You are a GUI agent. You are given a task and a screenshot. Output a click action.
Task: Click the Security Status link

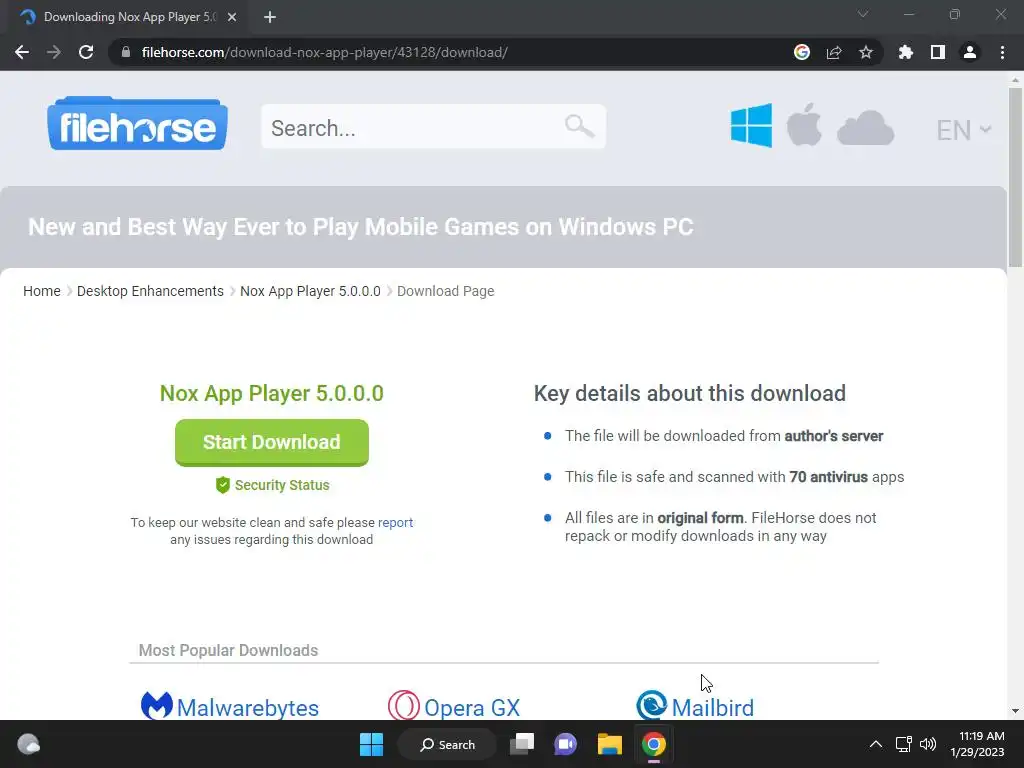coord(282,485)
